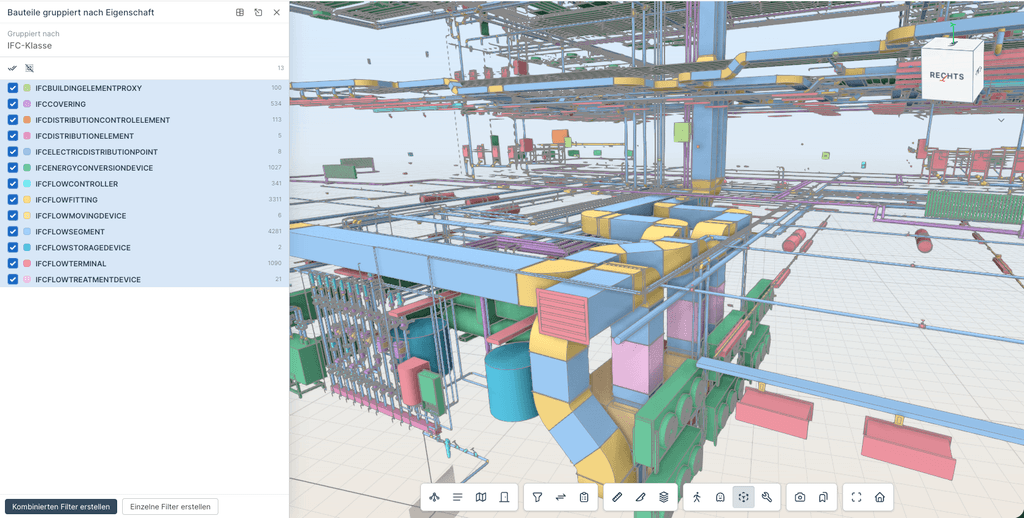Click the table grid icon in panel header
Image resolution: width=1024 pixels, height=518 pixels.
[240, 12]
